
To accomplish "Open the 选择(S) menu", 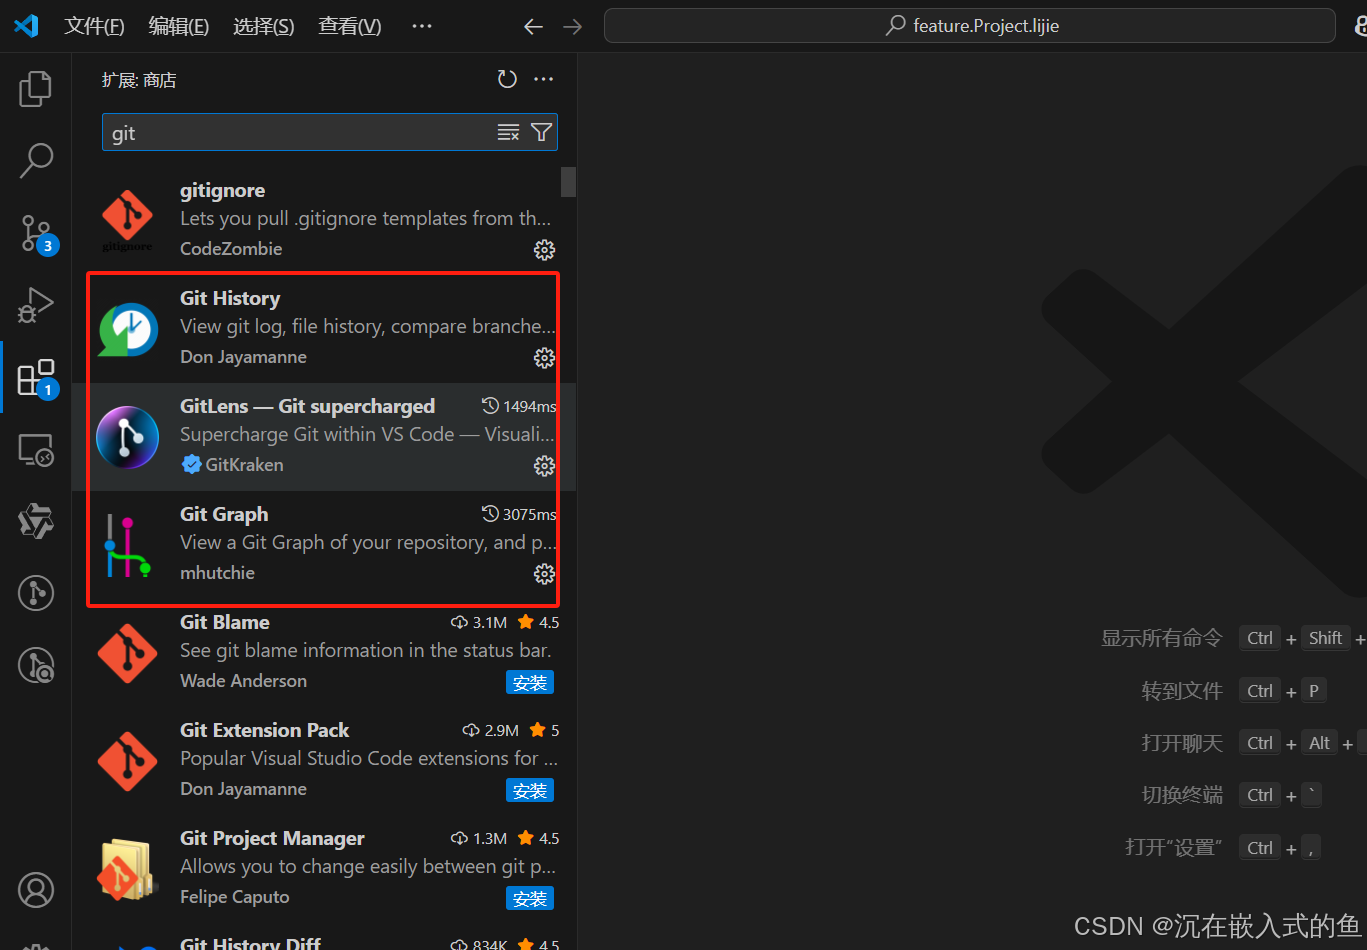I will (264, 26).
